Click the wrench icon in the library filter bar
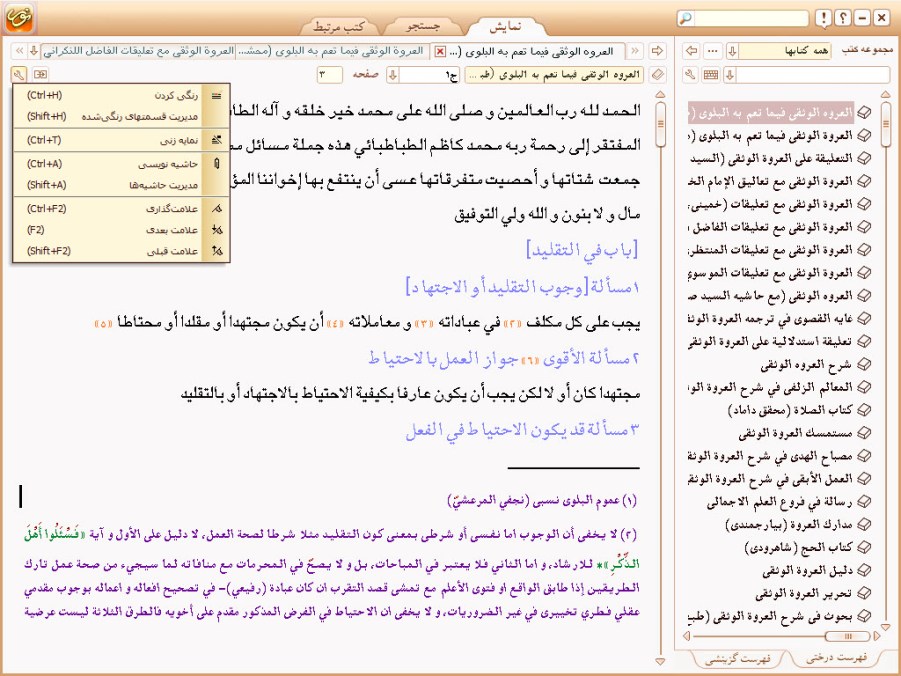 (691, 75)
